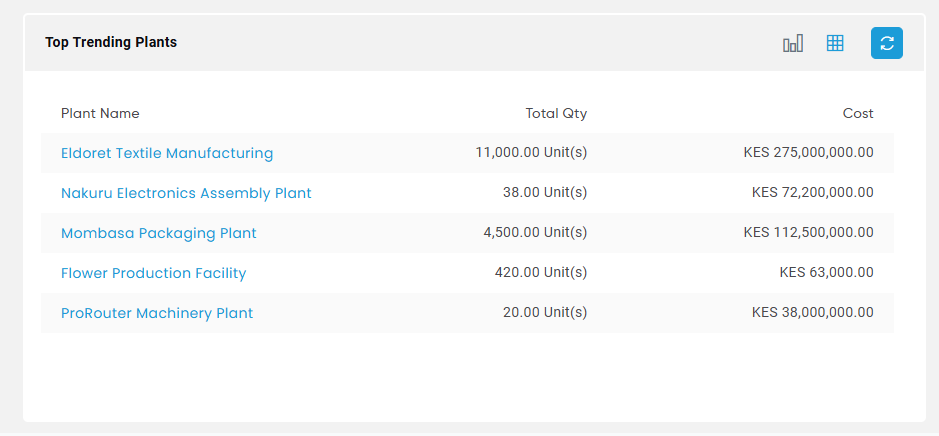Select the KES 72,200,000.00 cost cell
Screen dimensions: 939x436
pos(813,193)
